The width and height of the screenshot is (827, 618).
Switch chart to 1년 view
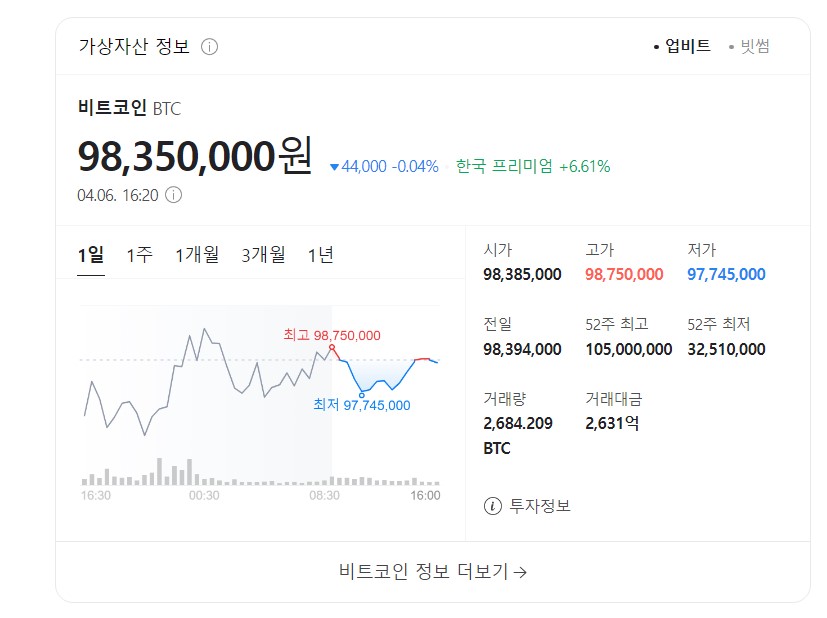click(x=321, y=255)
